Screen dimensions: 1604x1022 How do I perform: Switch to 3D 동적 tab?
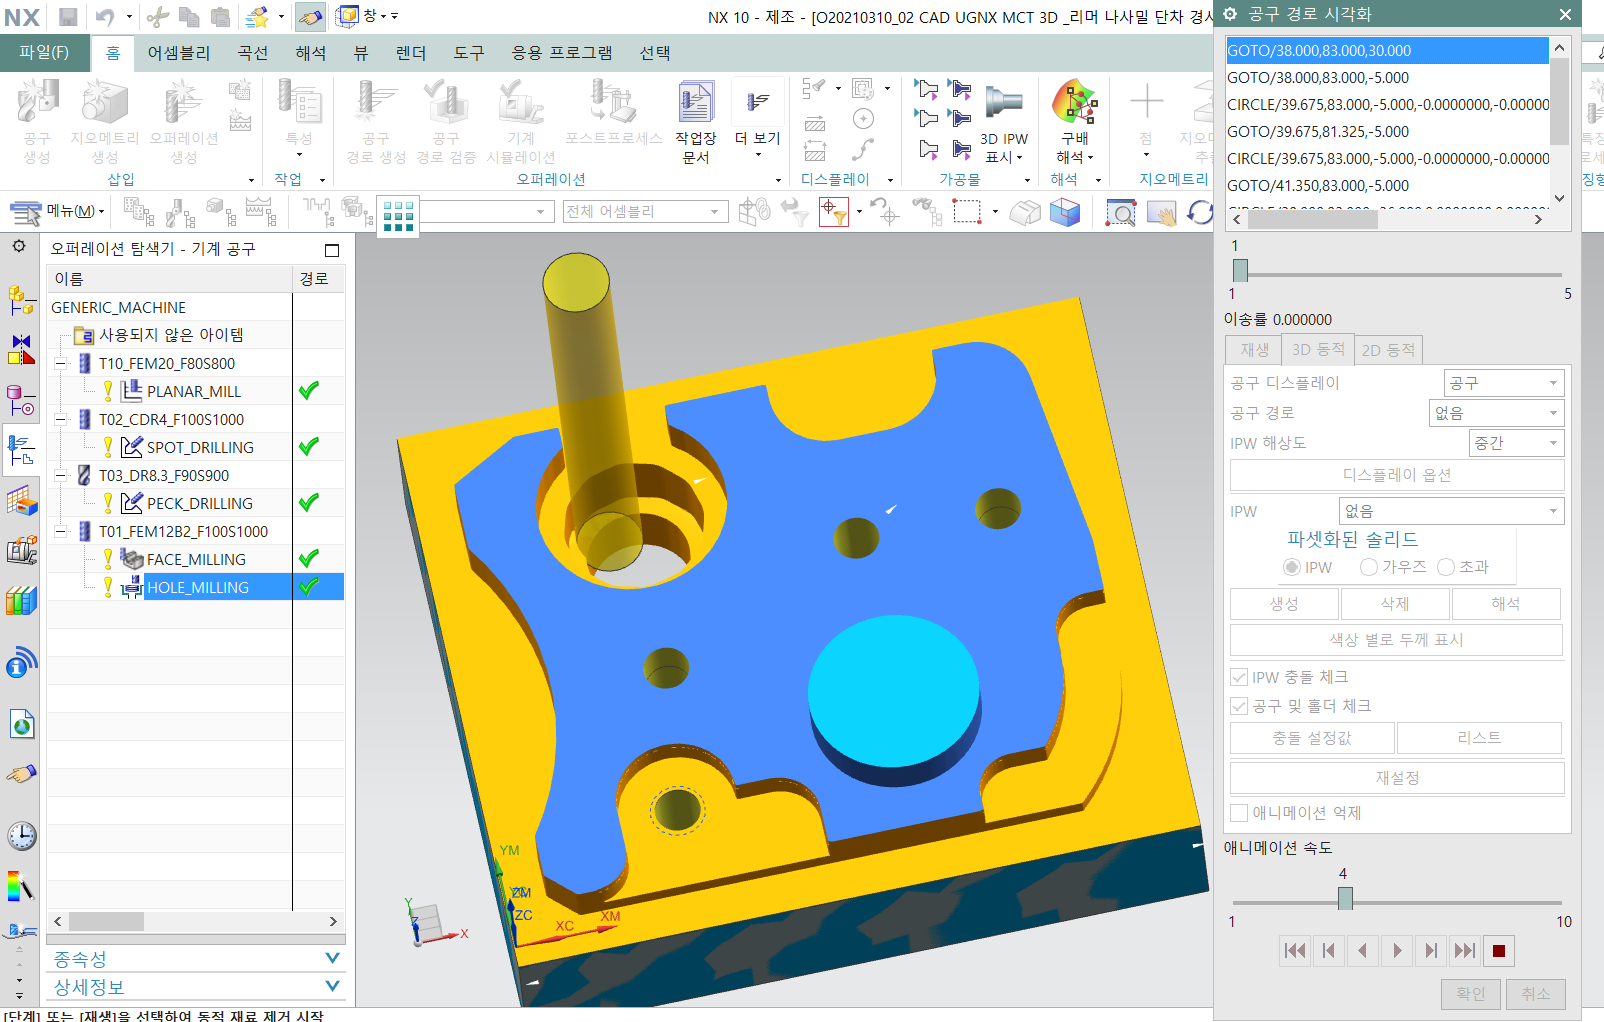(1318, 349)
